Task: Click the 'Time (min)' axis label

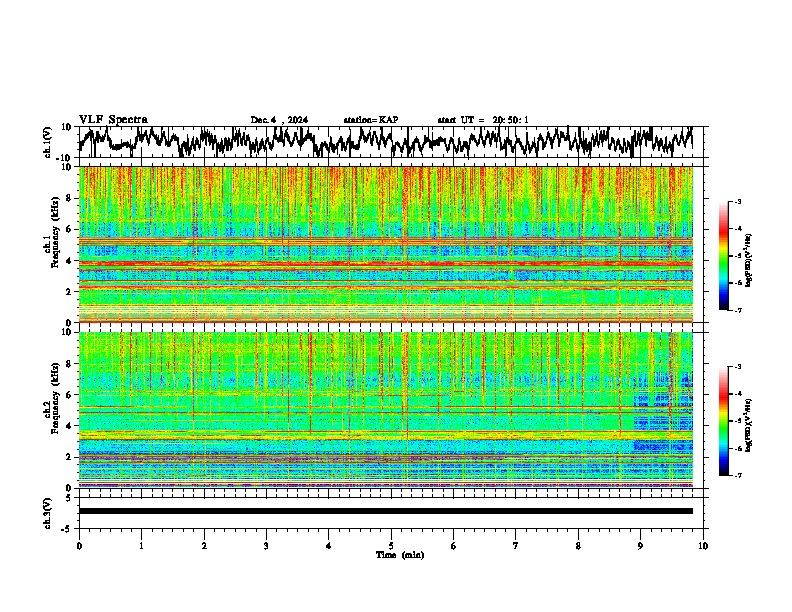Action: pos(400,555)
